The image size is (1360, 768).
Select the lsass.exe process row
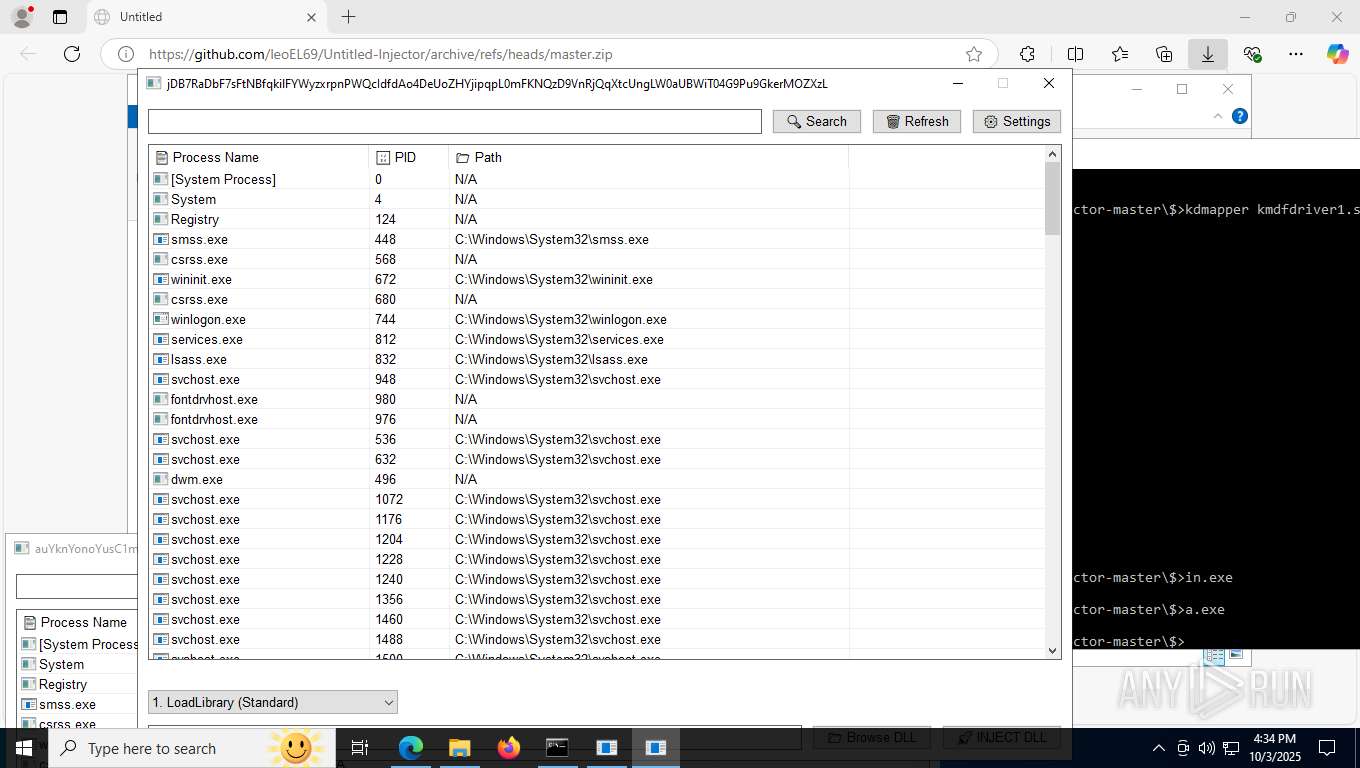click(x=596, y=359)
